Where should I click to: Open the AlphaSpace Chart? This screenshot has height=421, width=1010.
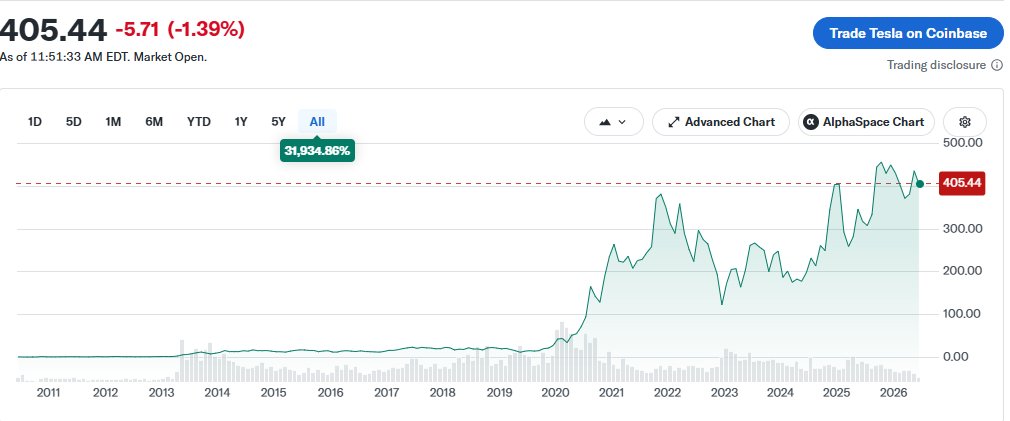866,122
